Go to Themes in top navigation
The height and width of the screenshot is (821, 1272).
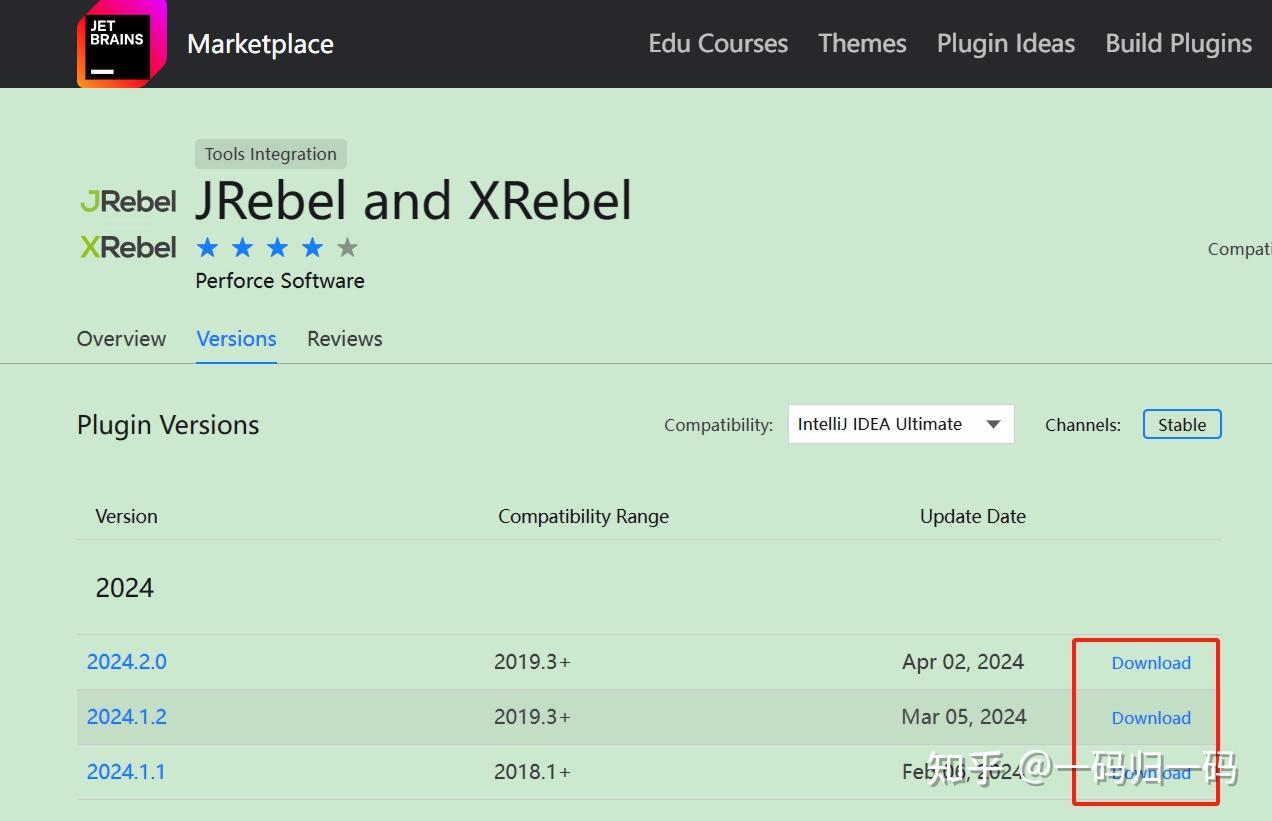[x=862, y=44]
